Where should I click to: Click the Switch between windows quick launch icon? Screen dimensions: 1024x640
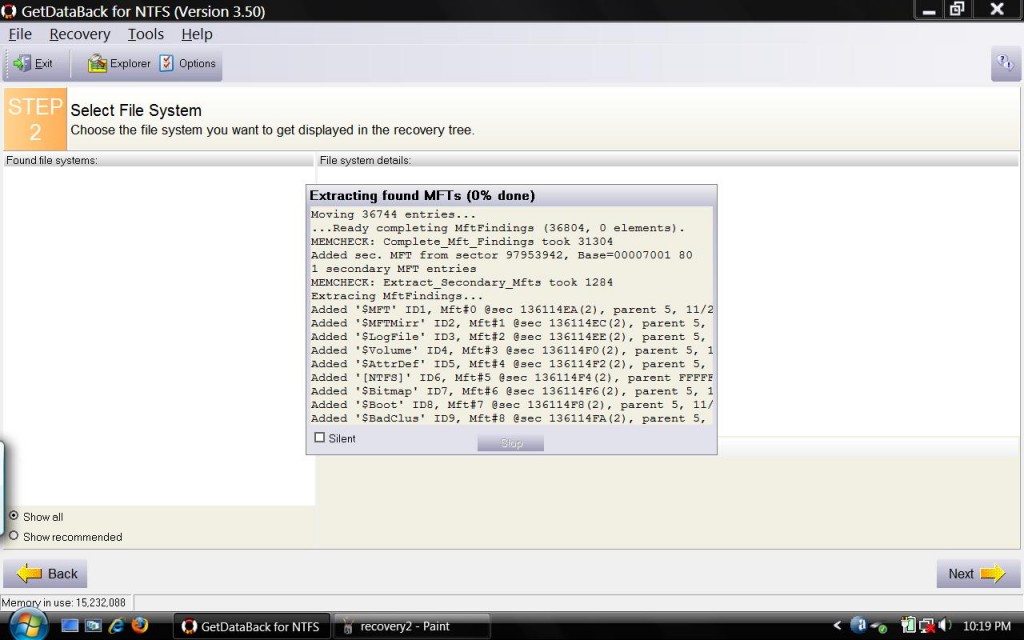tap(93, 626)
